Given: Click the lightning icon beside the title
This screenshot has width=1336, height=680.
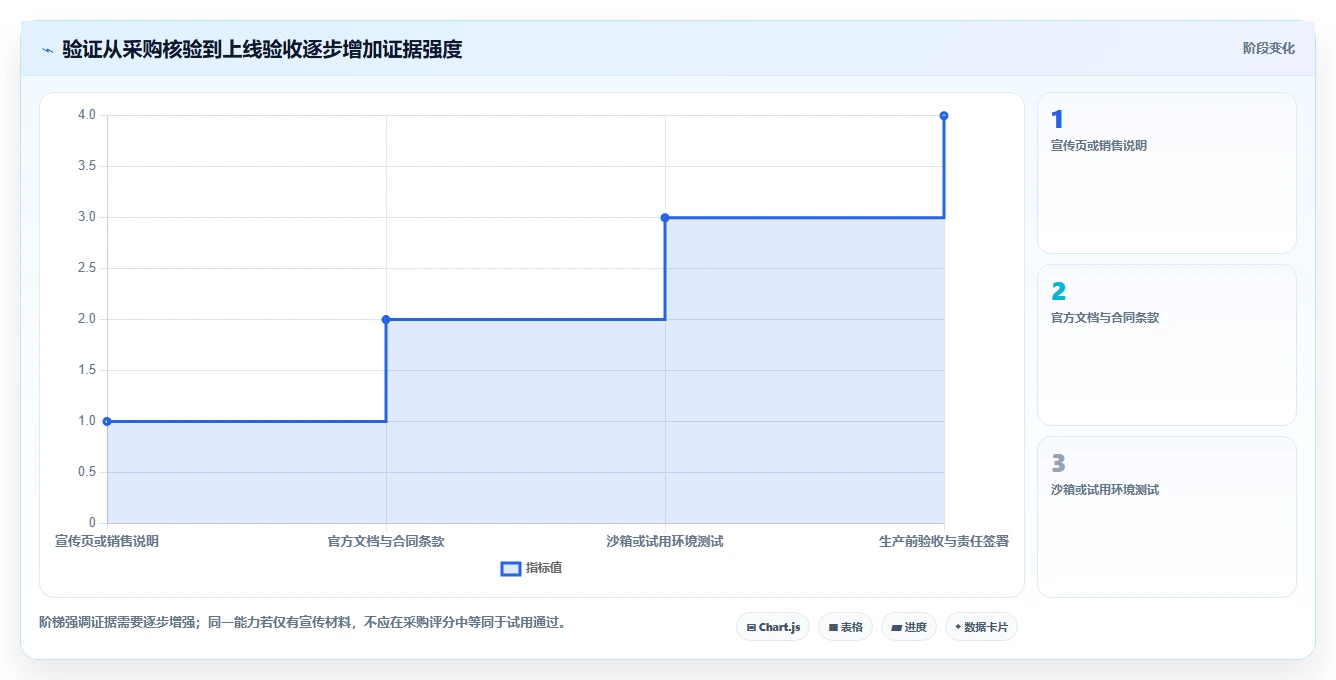Looking at the screenshot, I should (x=48, y=50).
